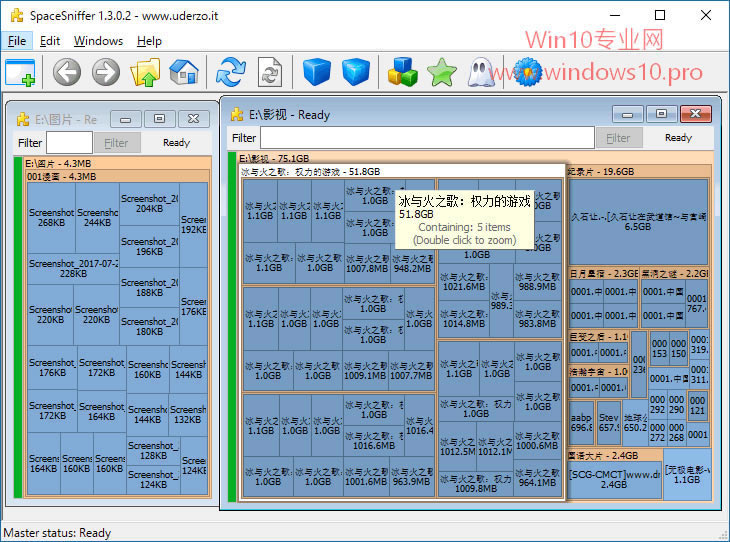
Task: Click the green star icon
Action: coord(441,72)
